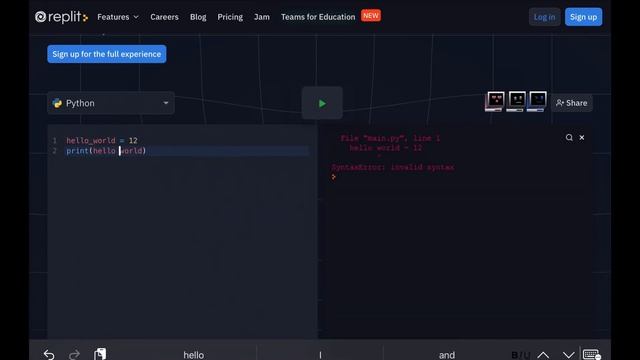Tap the keyboard hide icon
Image resolution: width=640 pixels, height=360 pixels.
point(592,354)
